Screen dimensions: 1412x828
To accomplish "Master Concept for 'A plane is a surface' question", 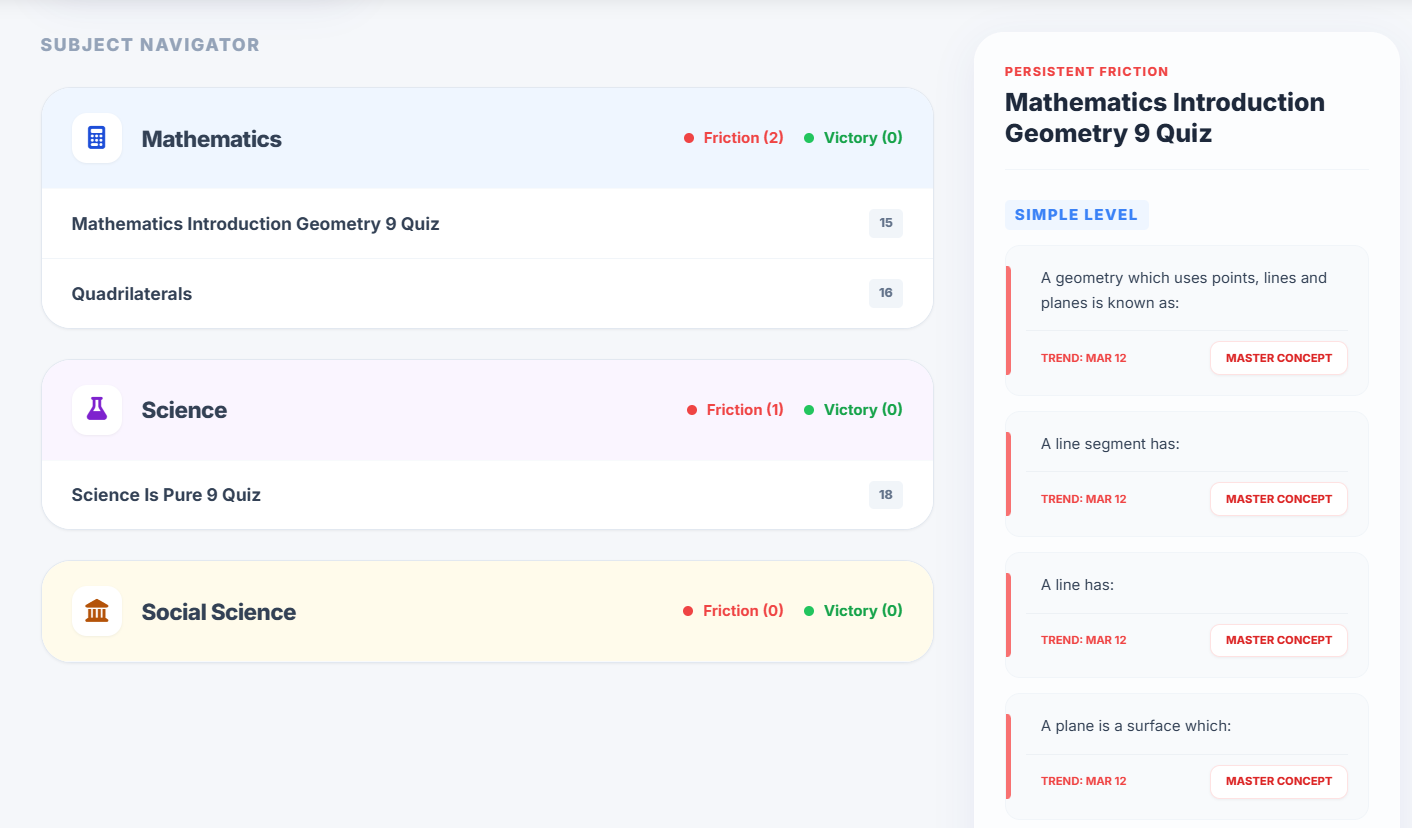I will click(1279, 781).
